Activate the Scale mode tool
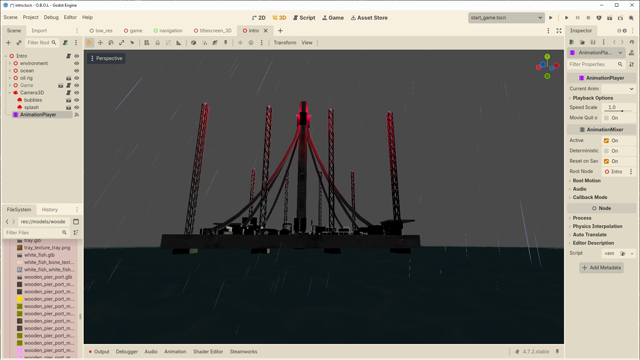The image size is (640, 360). point(121,42)
